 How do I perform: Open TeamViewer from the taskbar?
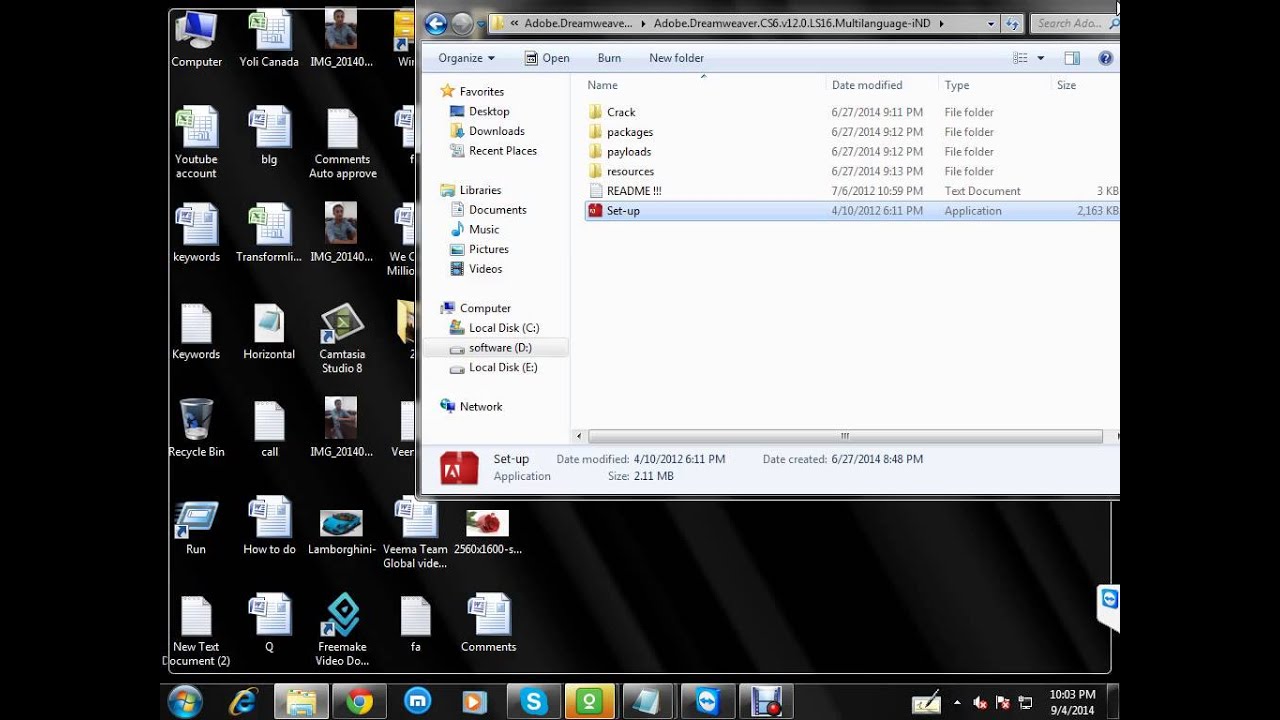(708, 702)
